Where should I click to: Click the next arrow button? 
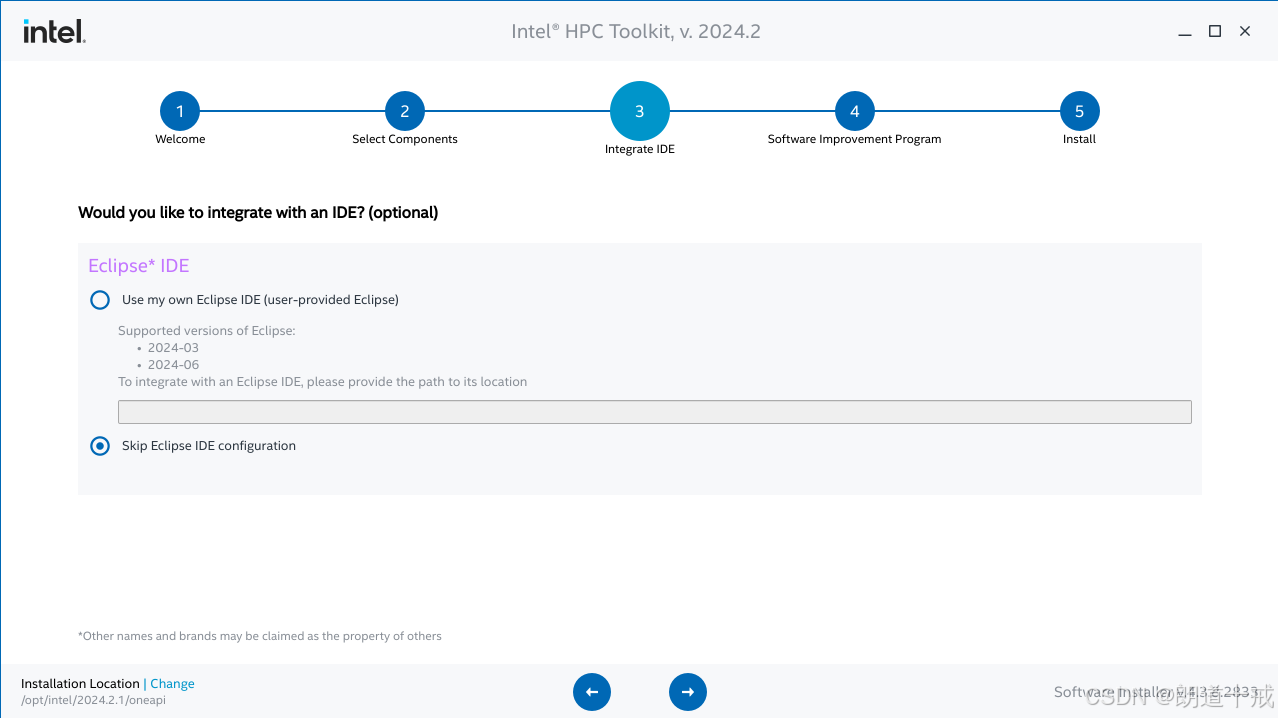tap(688, 692)
